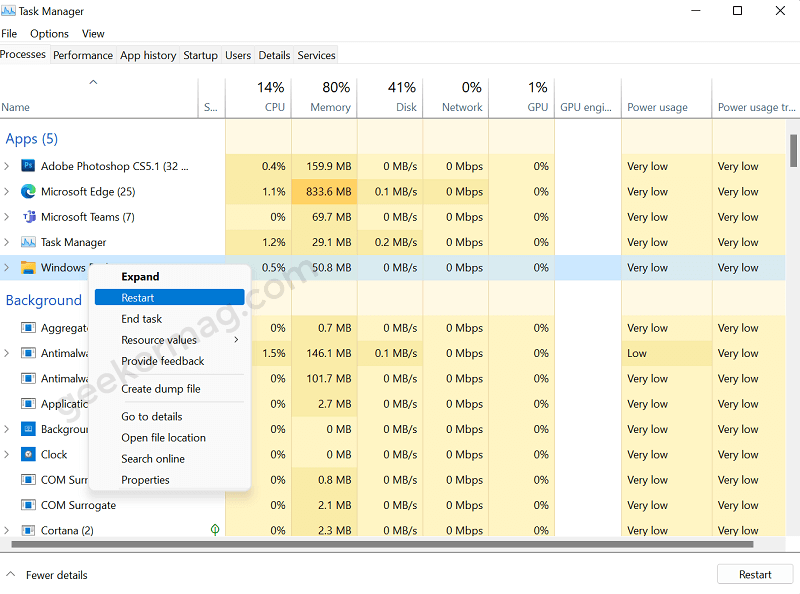
Task: Expand the Antimalware row using 146.1 MB
Action: click(7, 353)
